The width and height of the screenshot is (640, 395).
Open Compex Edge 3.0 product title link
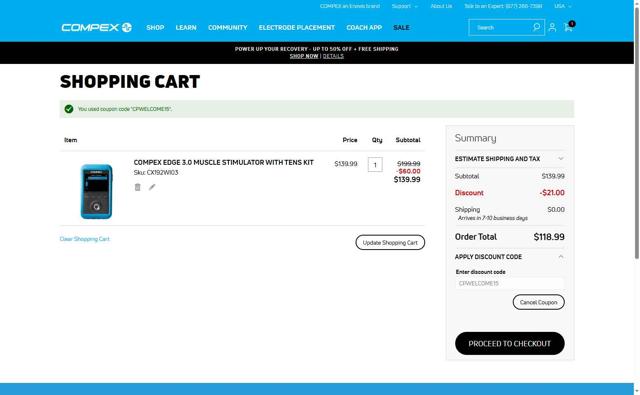(224, 162)
